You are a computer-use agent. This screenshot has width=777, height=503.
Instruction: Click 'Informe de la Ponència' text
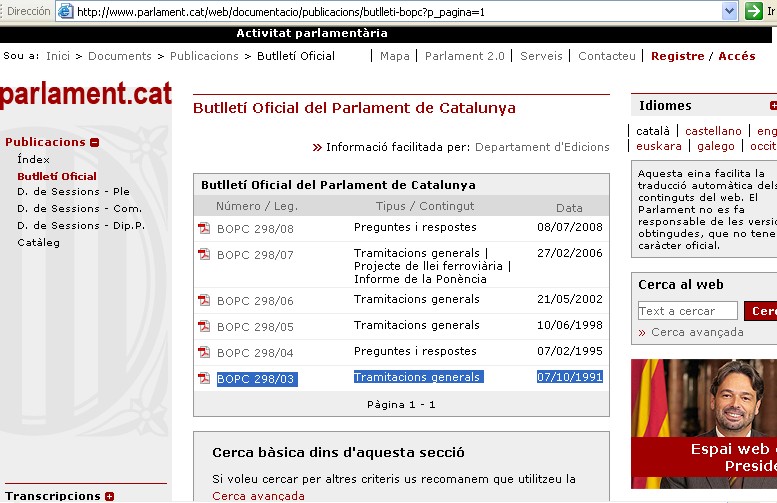420,279
